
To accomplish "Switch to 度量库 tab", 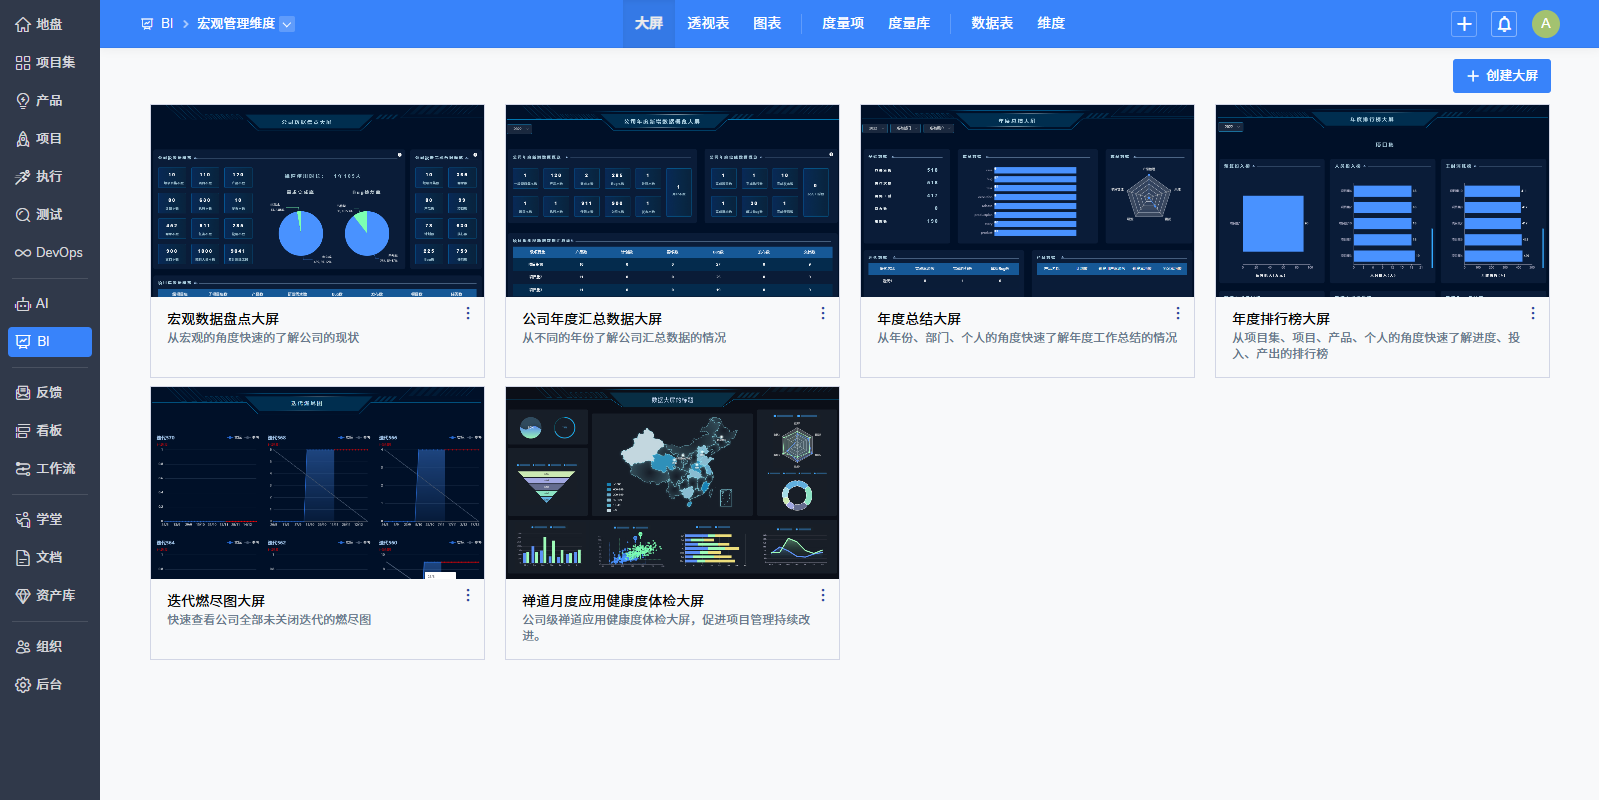I will tap(909, 24).
